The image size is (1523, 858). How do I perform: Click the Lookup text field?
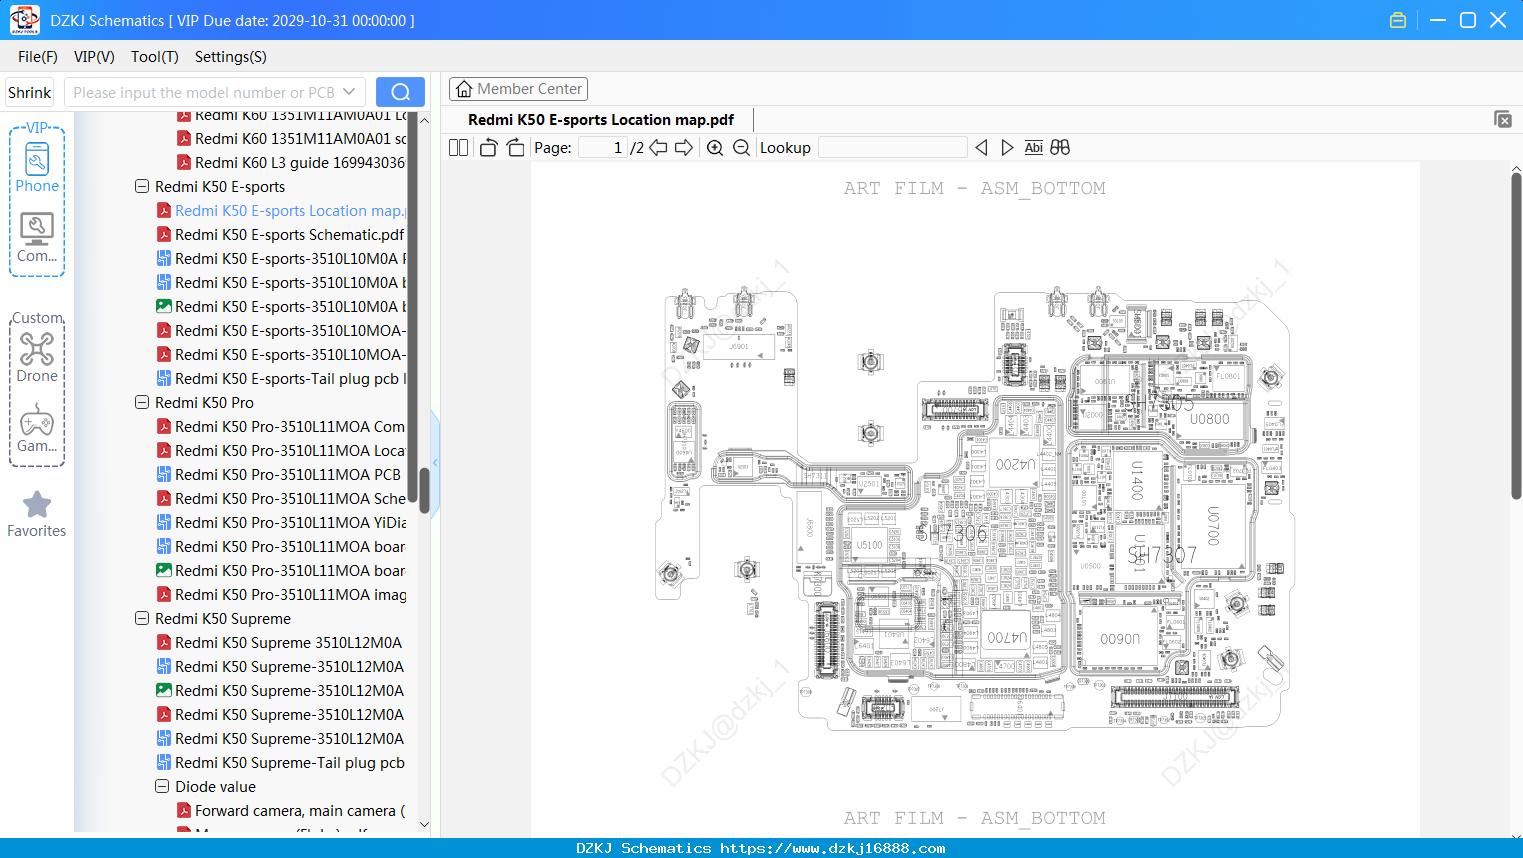click(x=893, y=148)
